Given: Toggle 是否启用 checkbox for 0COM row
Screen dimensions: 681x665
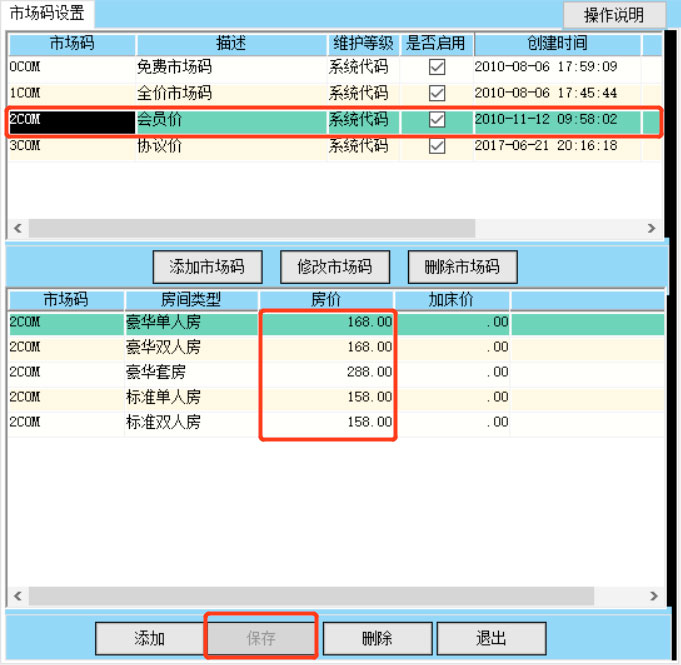Looking at the screenshot, I should point(436,67).
